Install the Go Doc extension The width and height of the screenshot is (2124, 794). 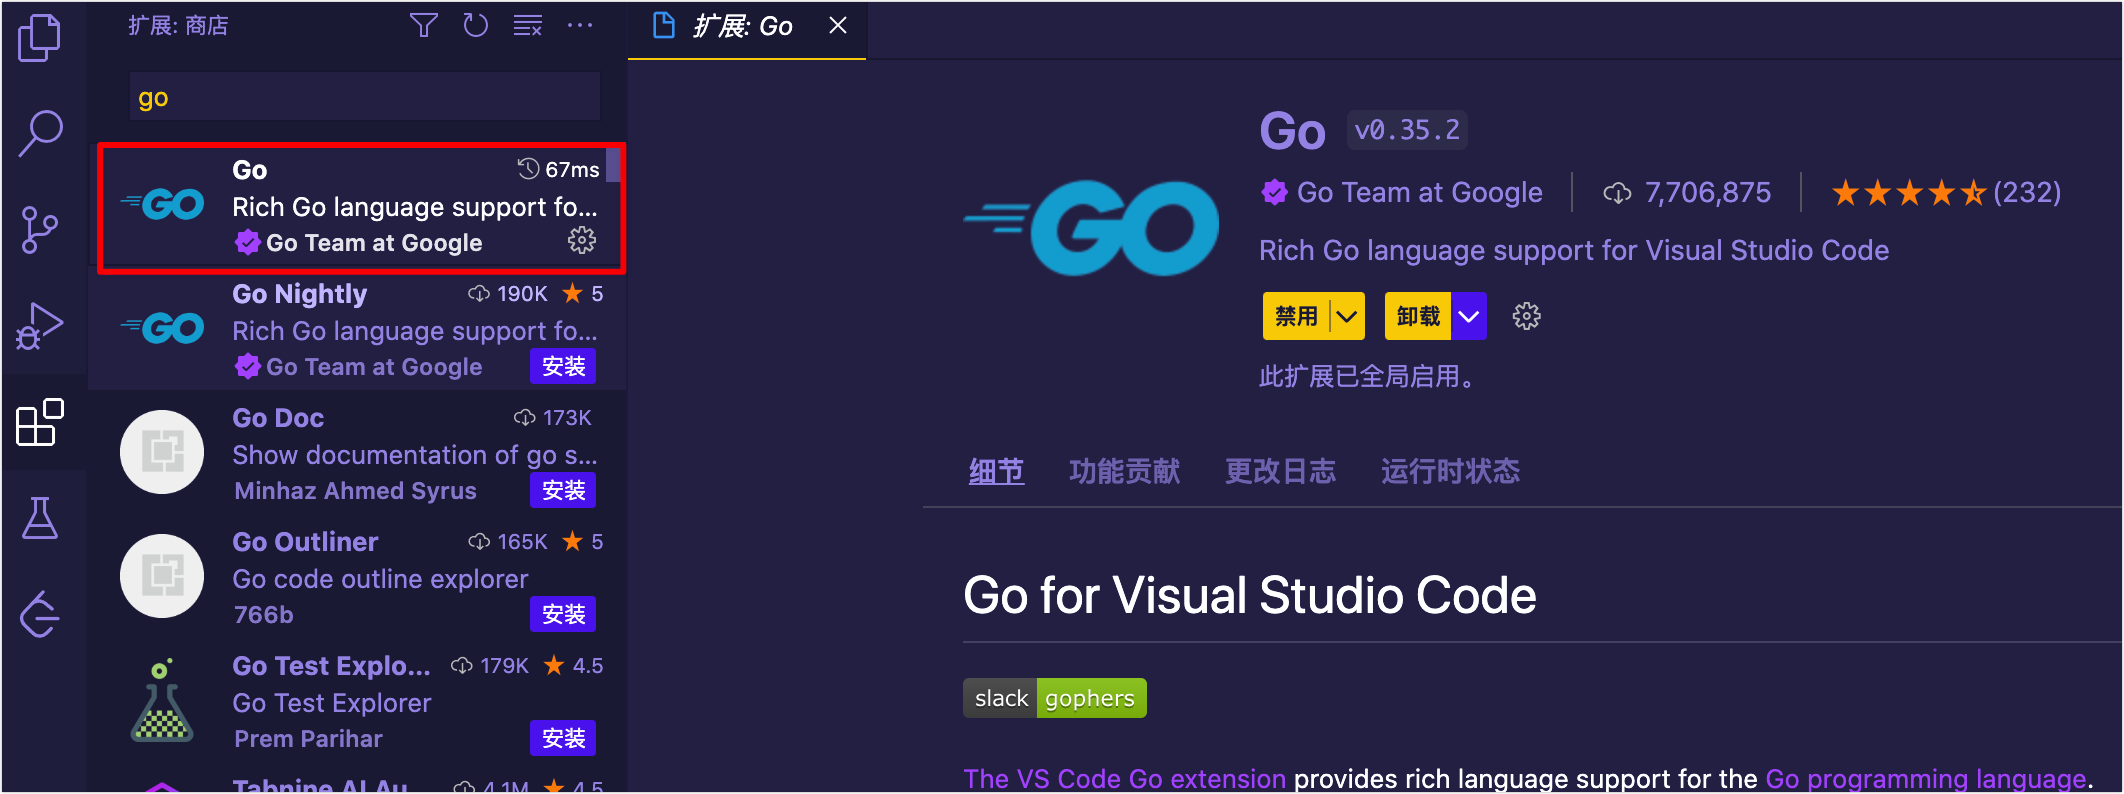pyautogui.click(x=563, y=491)
